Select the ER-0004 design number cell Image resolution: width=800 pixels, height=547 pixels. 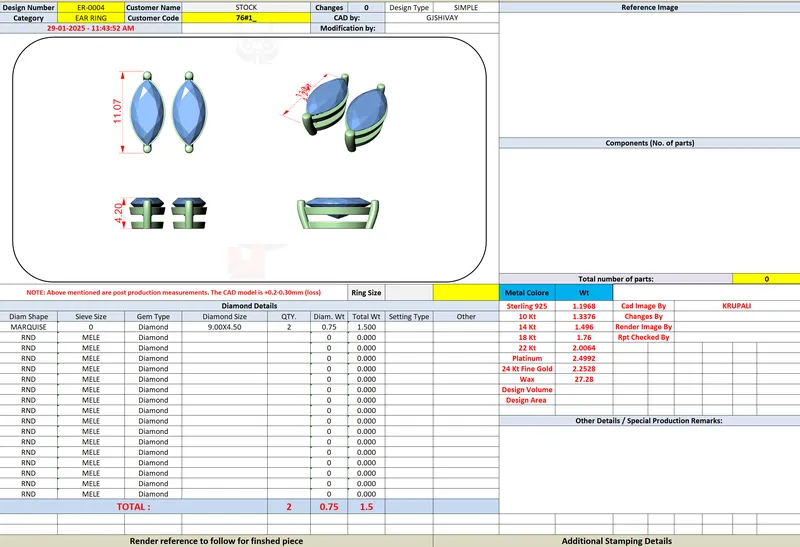[91, 8]
